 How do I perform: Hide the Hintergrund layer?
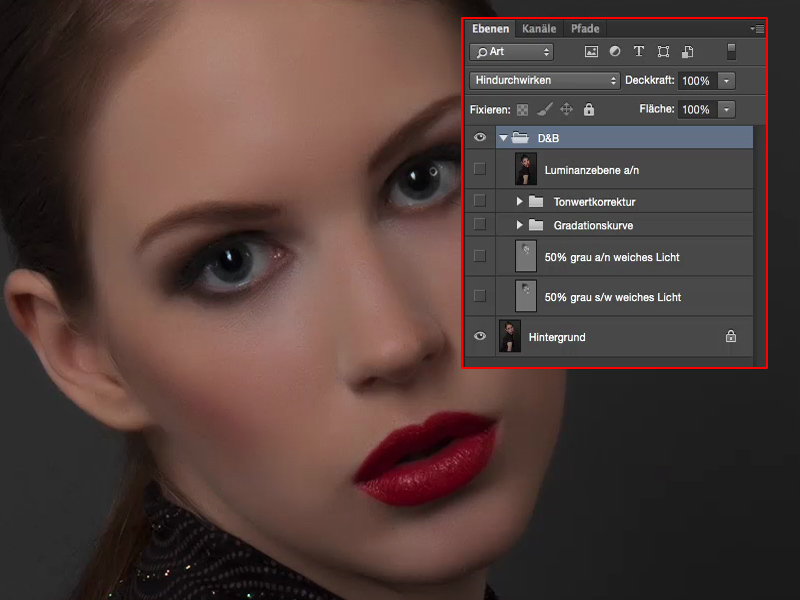pos(480,336)
